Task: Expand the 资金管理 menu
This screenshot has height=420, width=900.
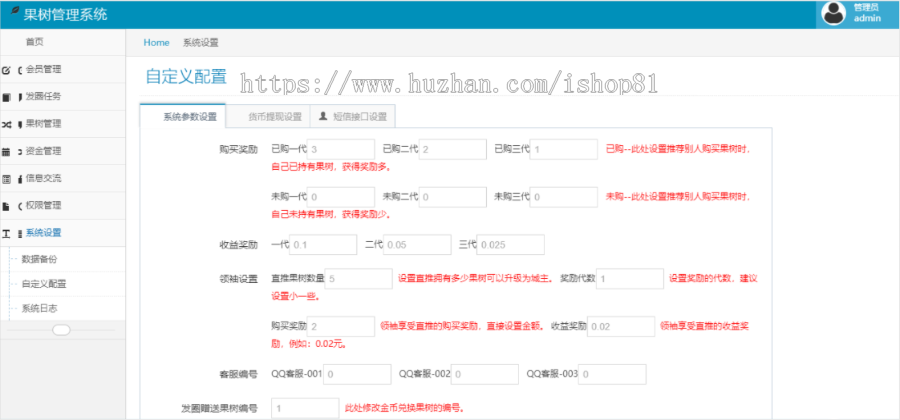Action: click(x=63, y=151)
